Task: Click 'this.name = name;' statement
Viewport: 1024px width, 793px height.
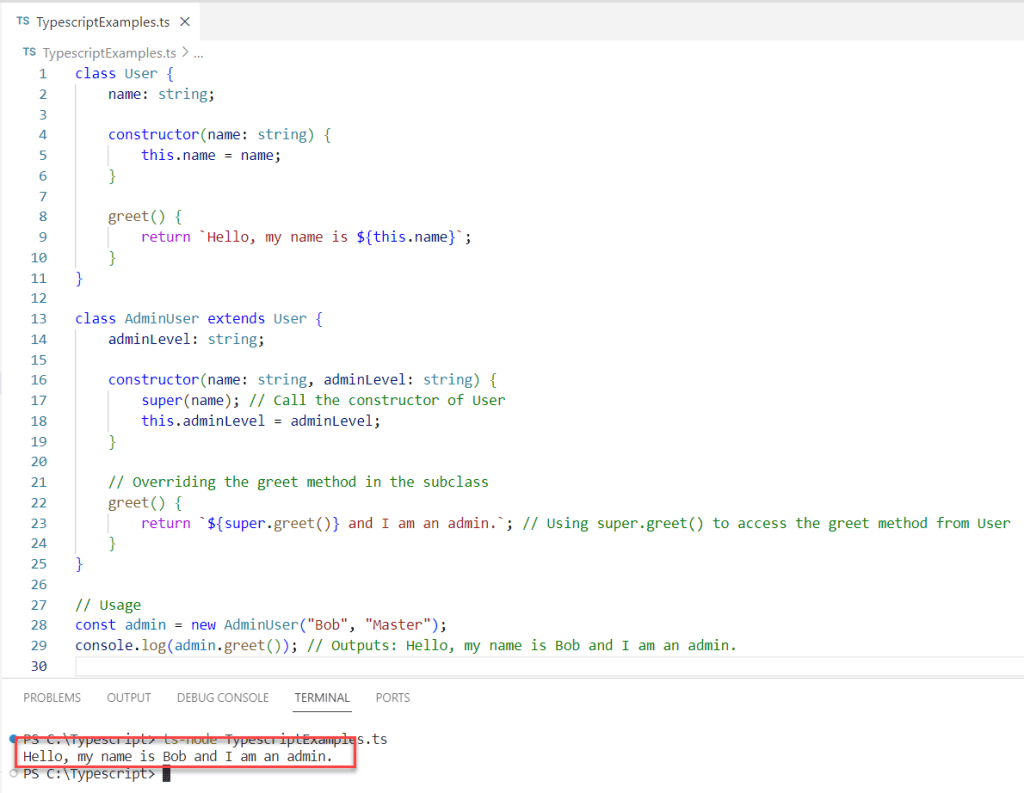Action: [211, 155]
